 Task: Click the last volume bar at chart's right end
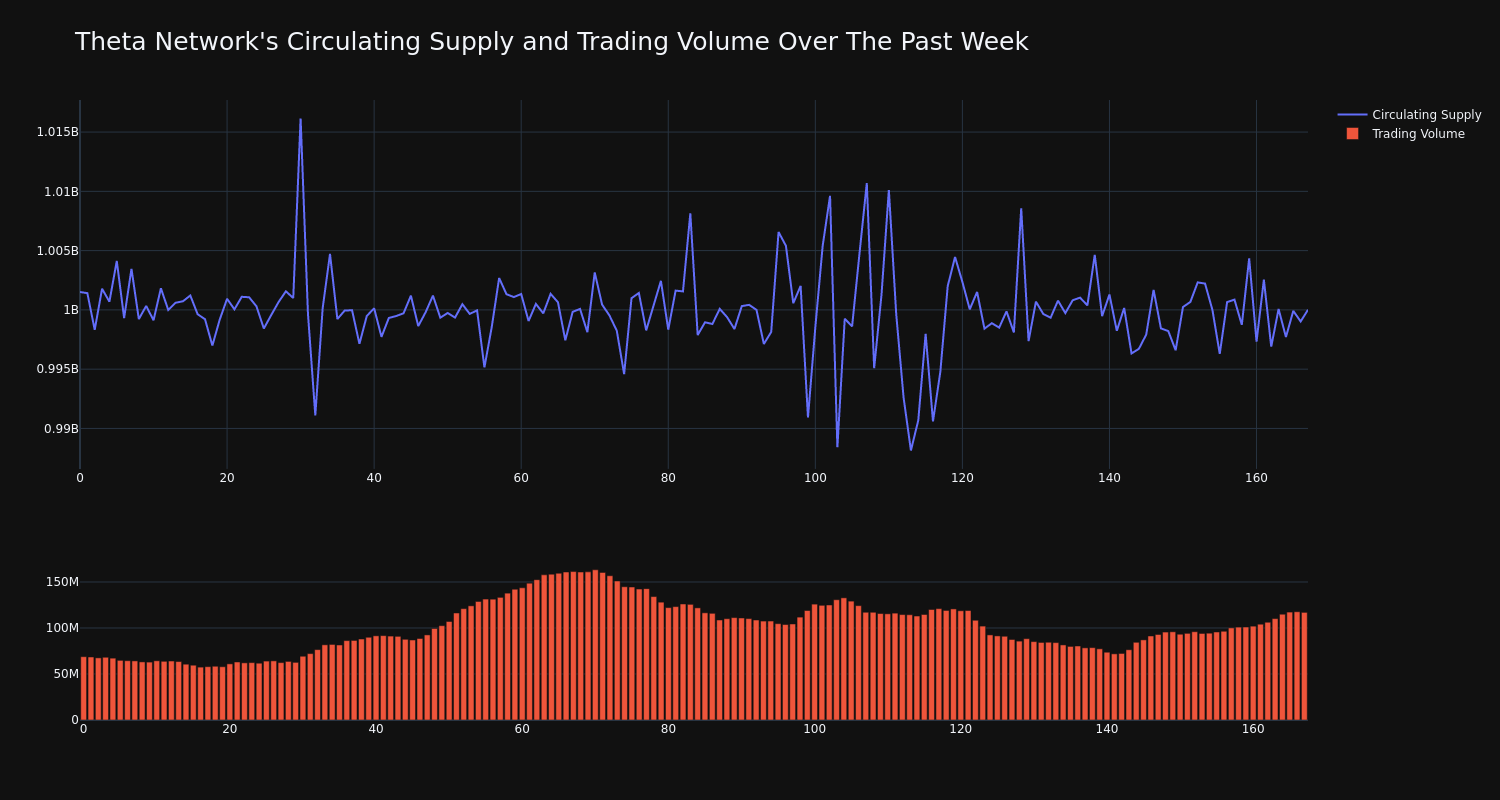pyautogui.click(x=1304, y=666)
